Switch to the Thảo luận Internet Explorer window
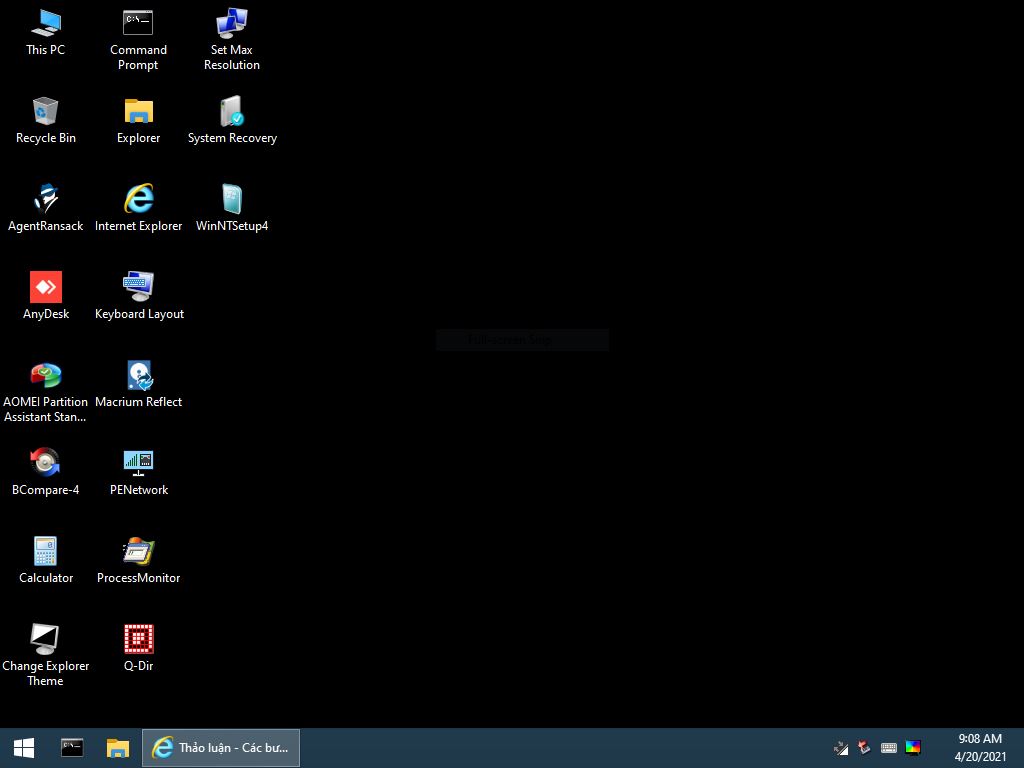Viewport: 1024px width, 768px height. 221,748
